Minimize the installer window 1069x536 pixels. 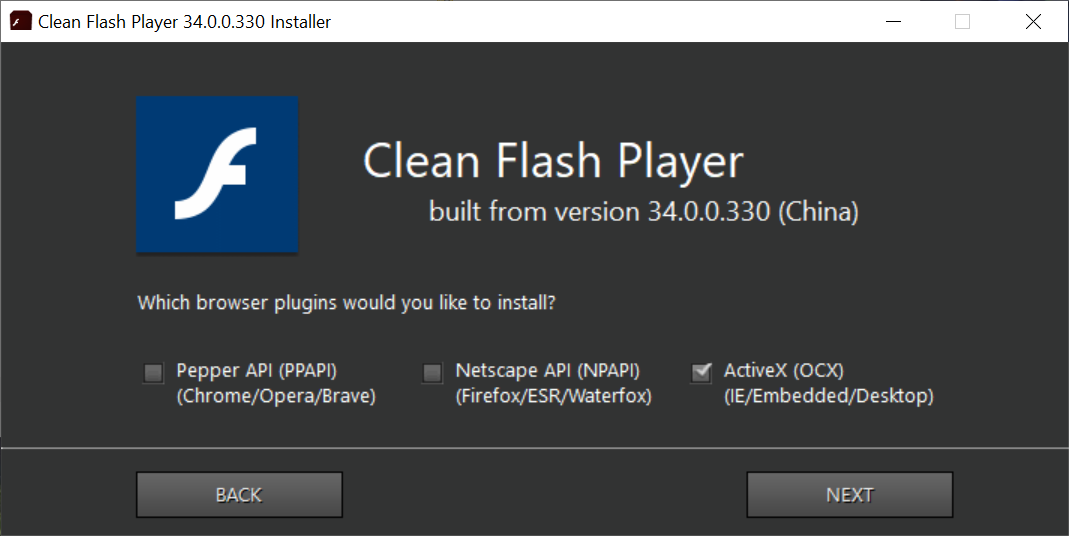[894, 21]
